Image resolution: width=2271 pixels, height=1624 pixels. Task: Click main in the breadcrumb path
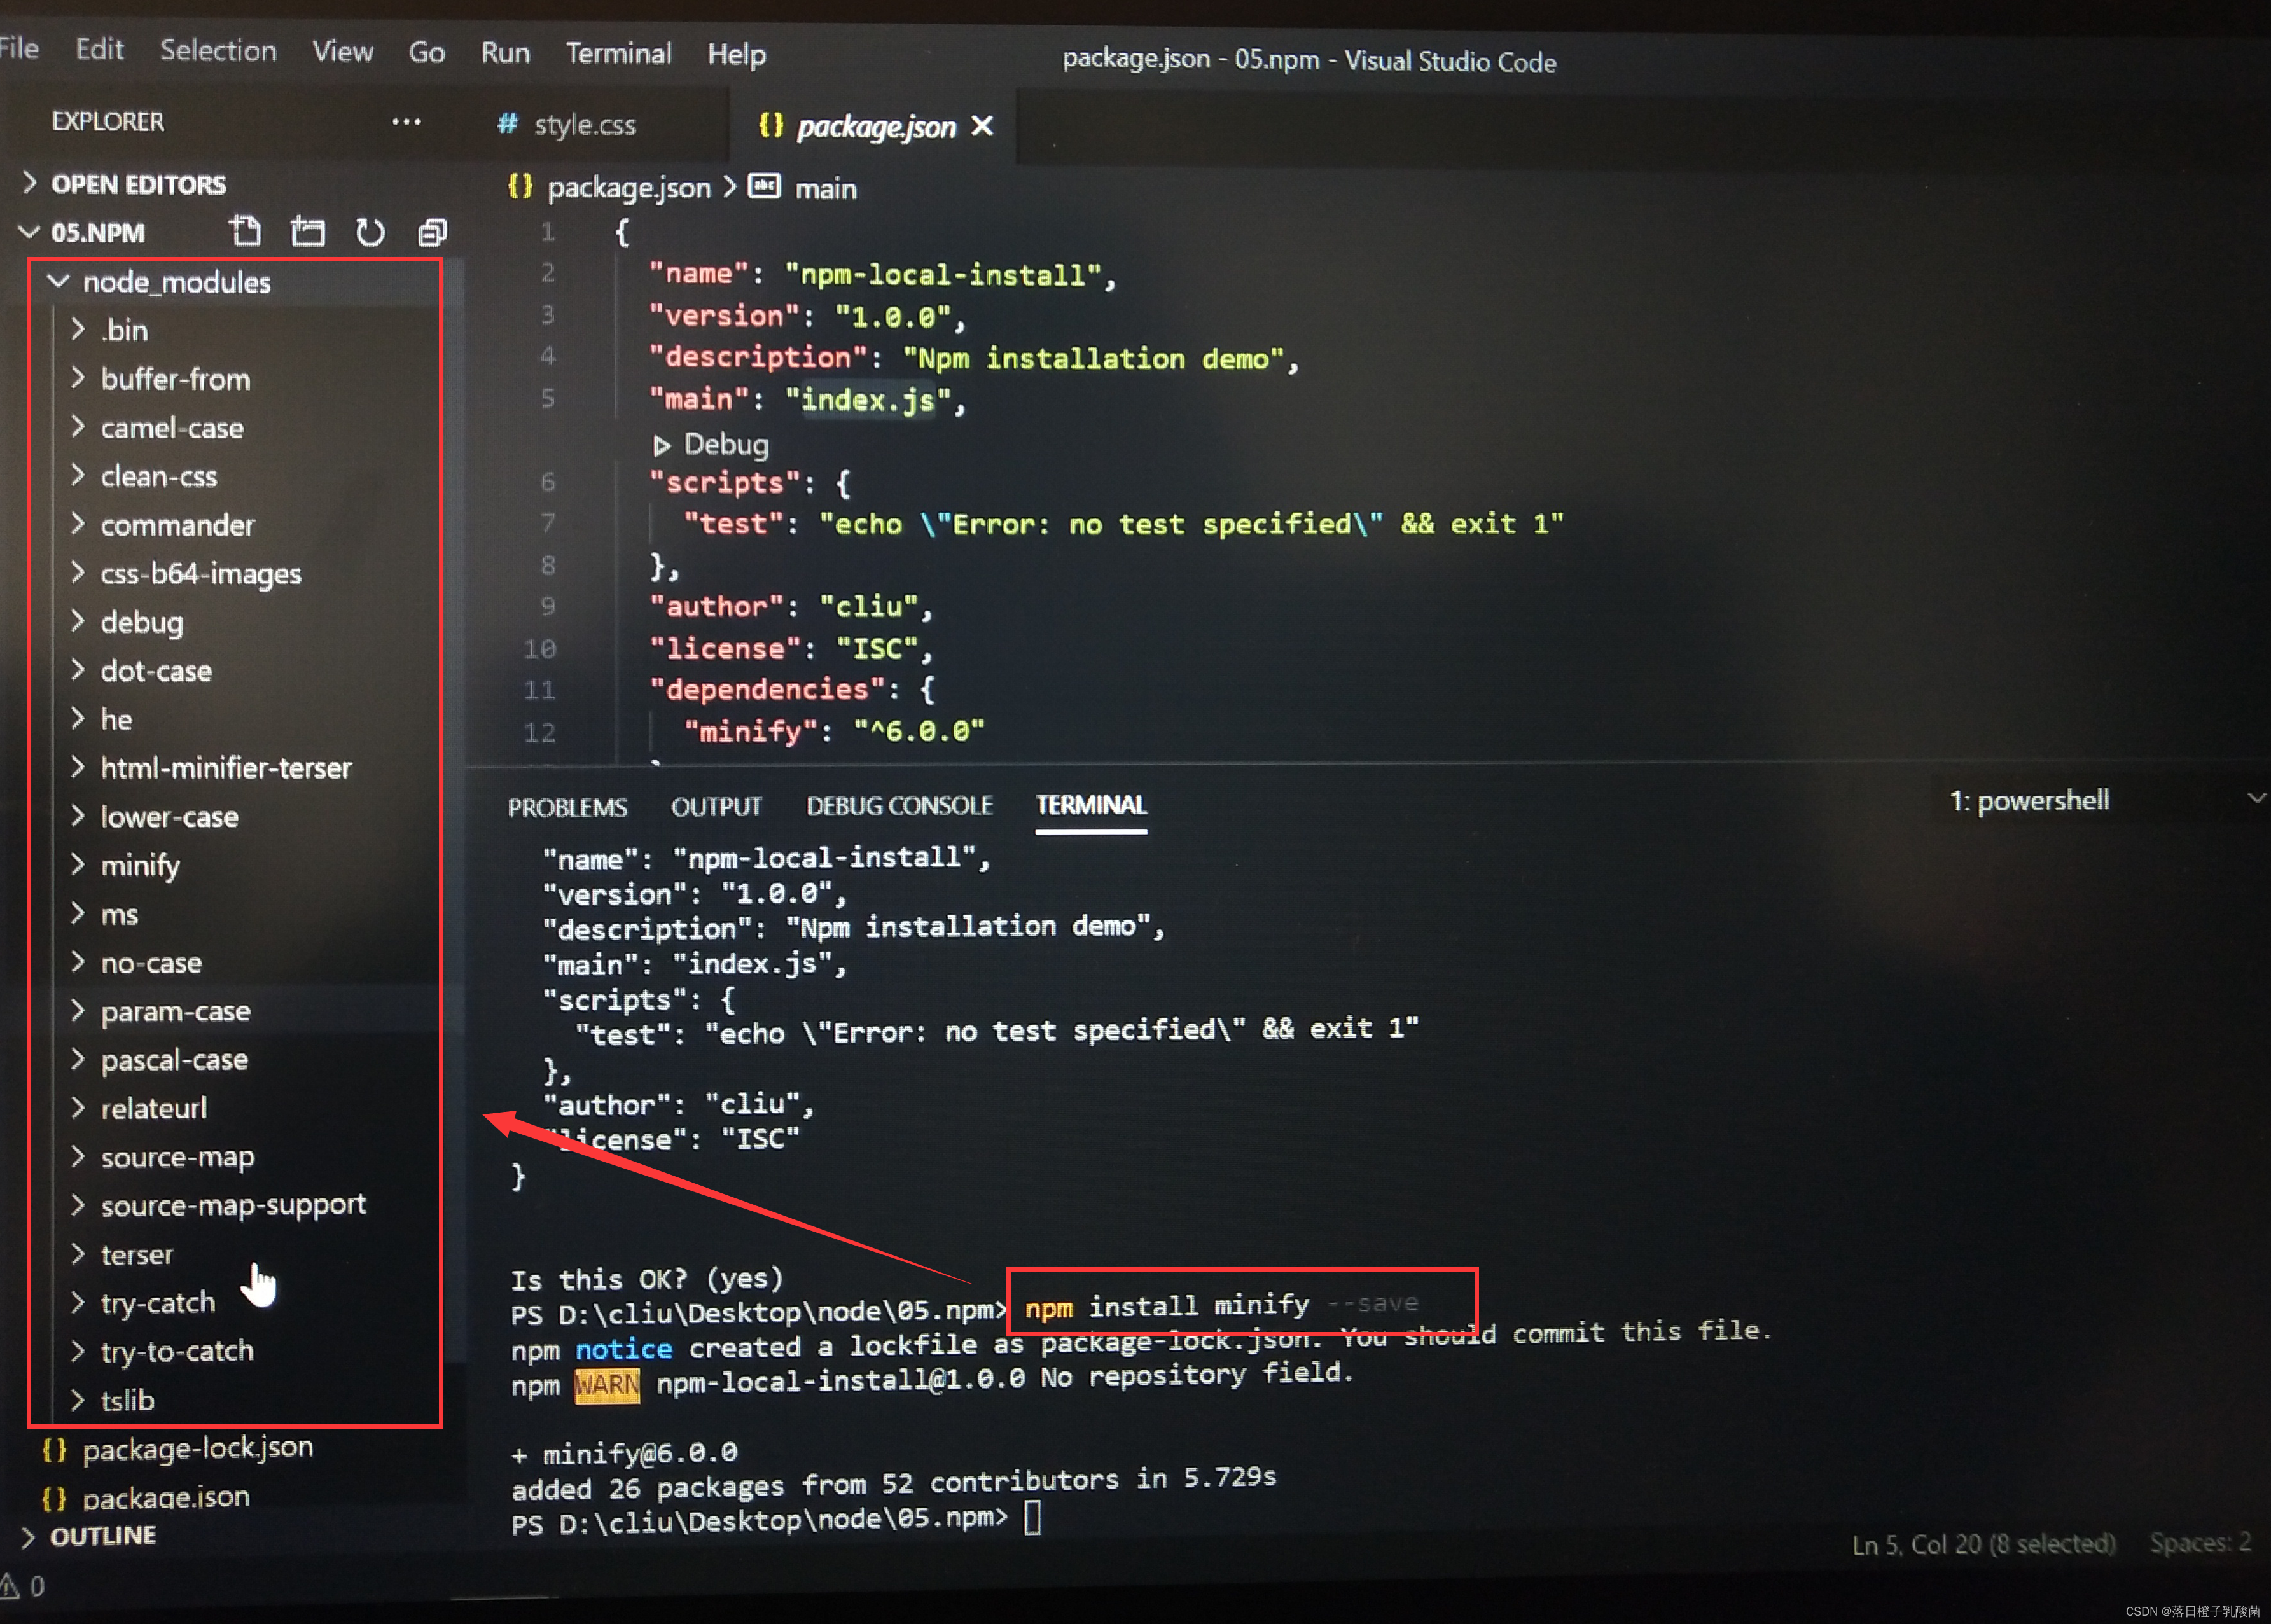click(825, 189)
